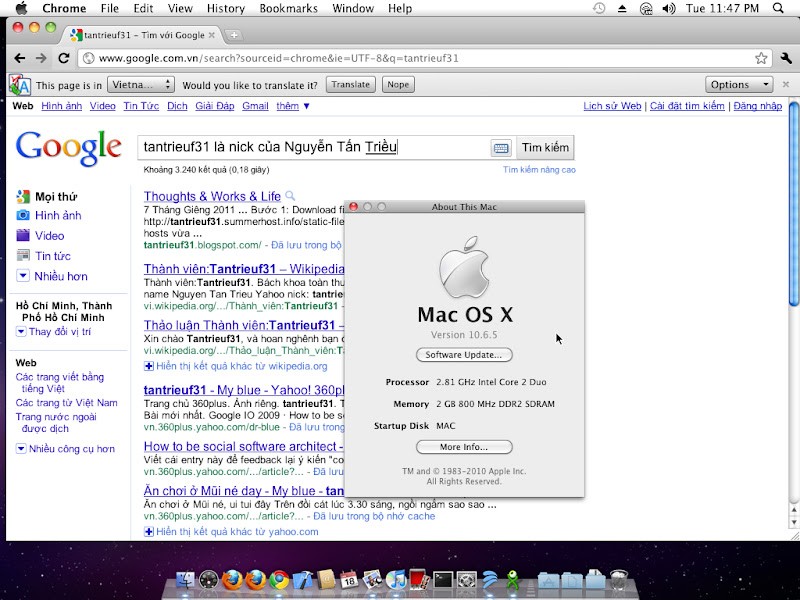
Task: Open System Preferences in the Dock
Action: (466, 580)
